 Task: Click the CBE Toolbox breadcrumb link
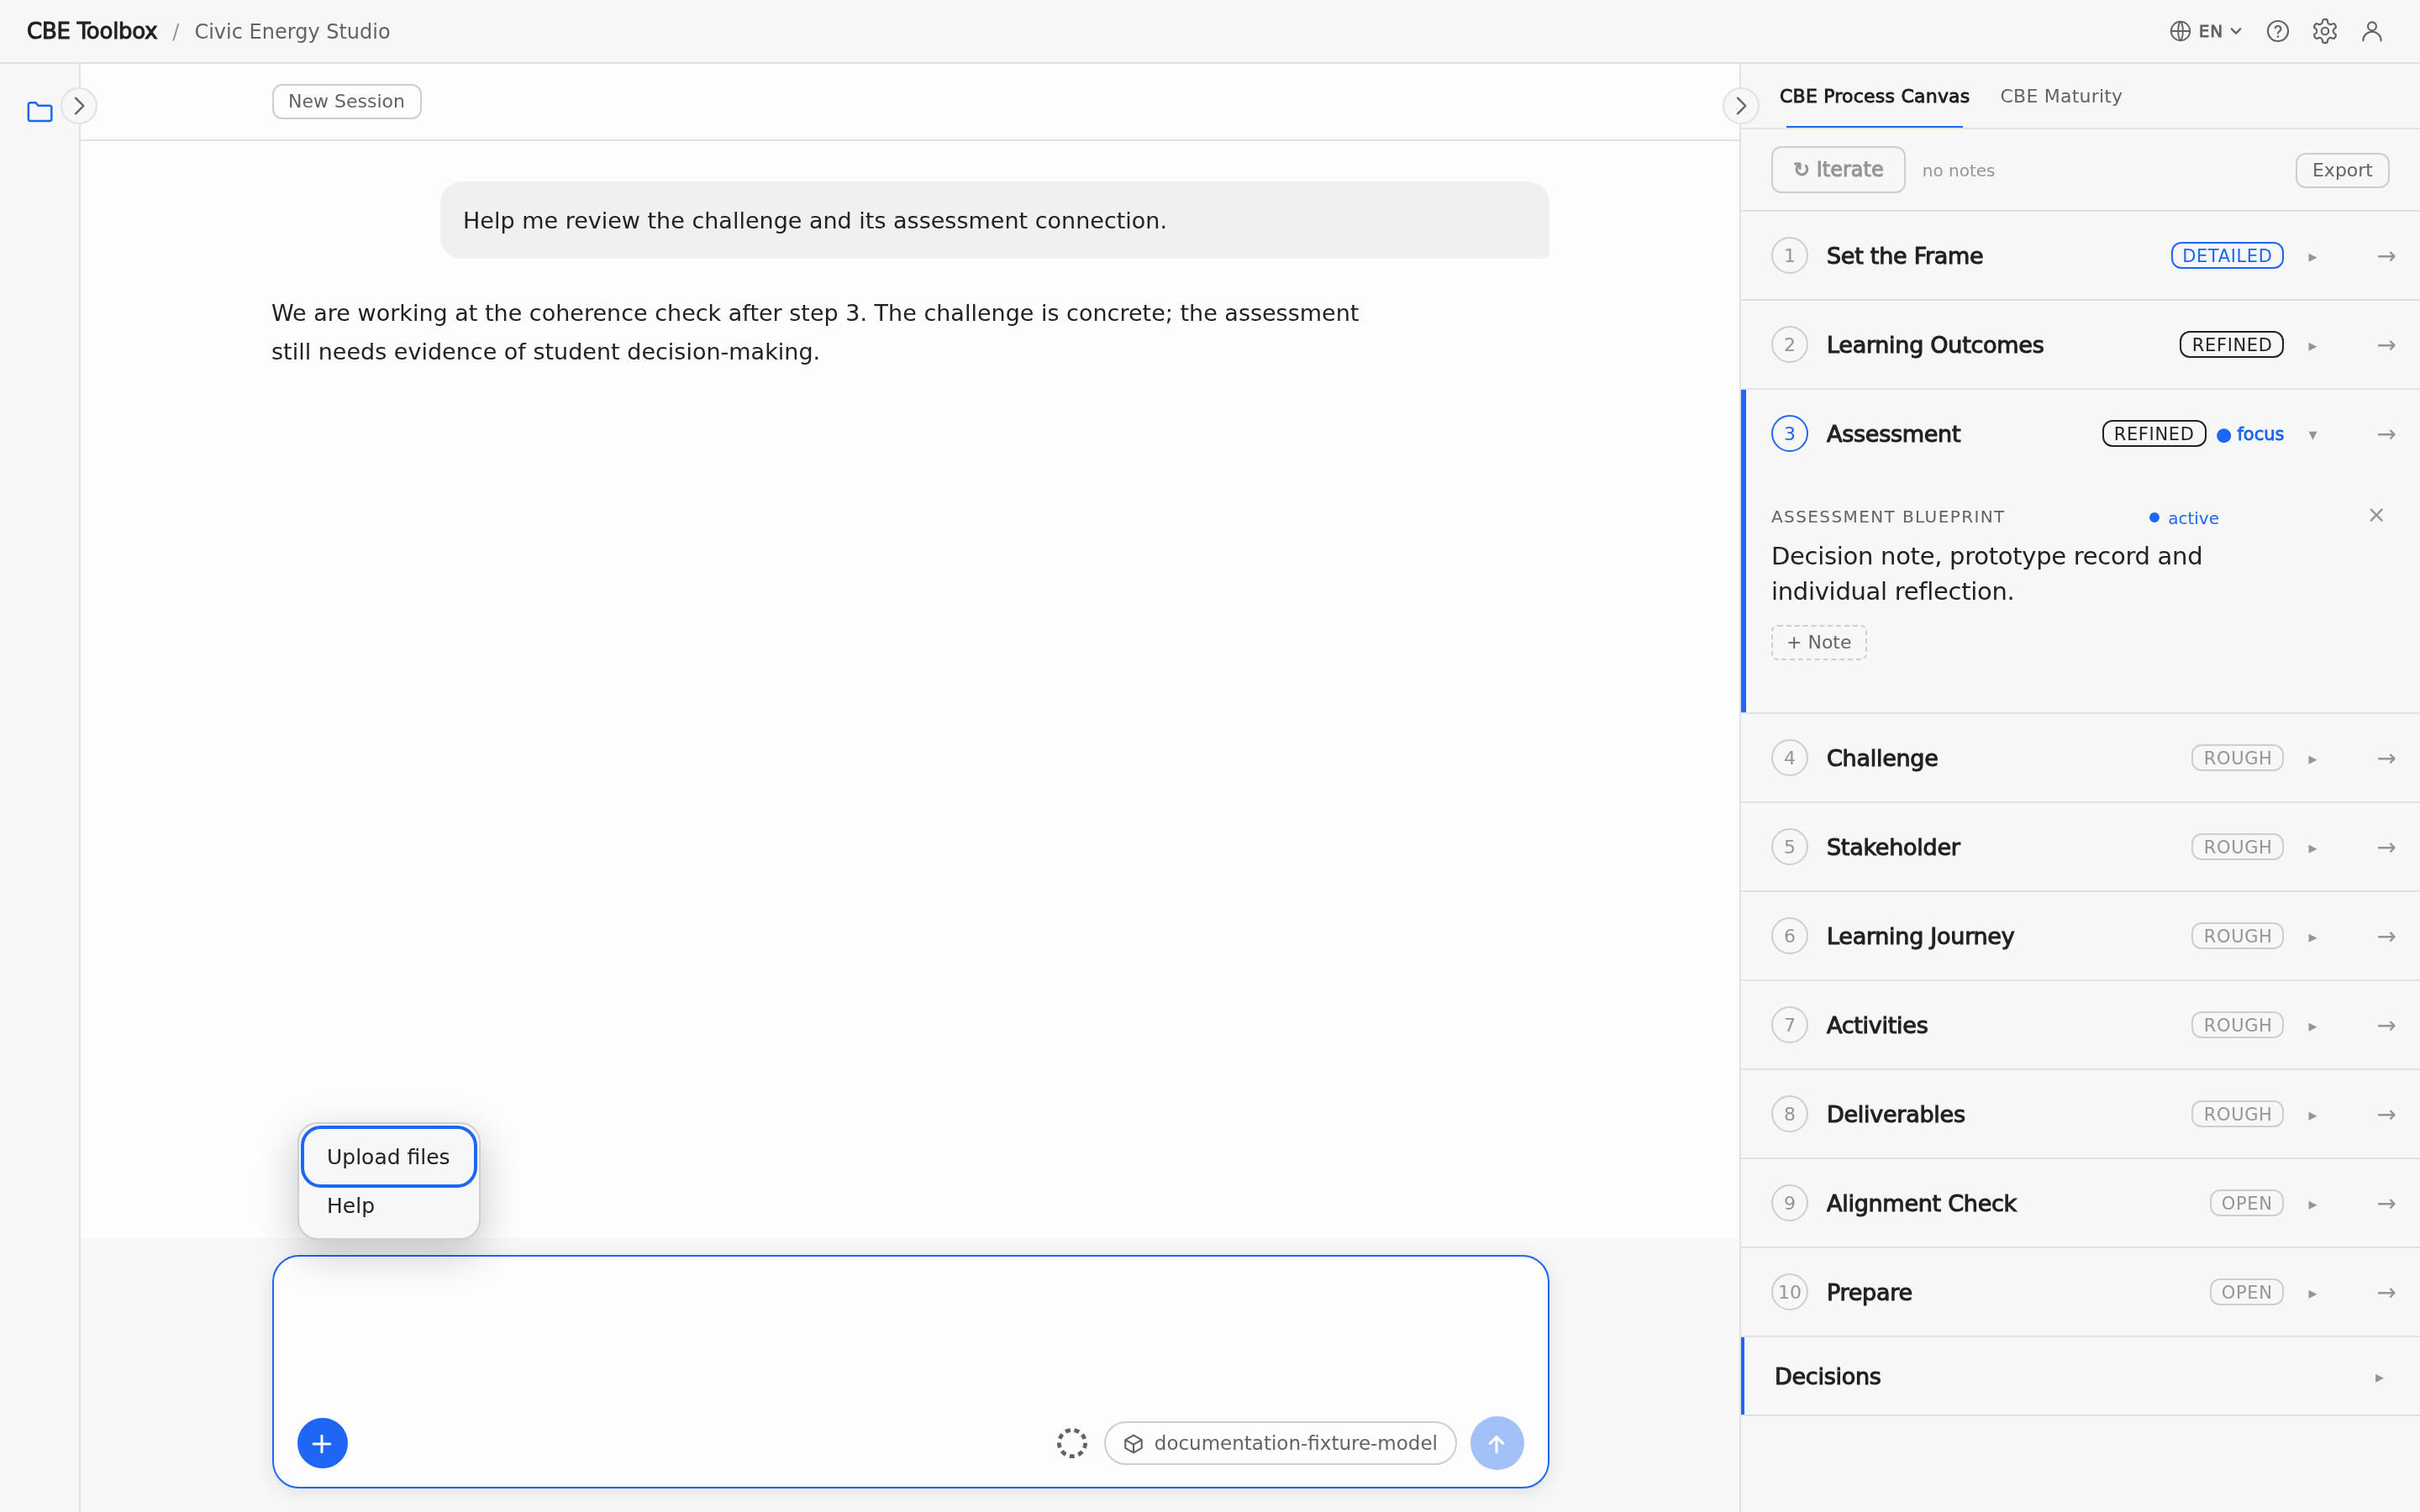92,31
